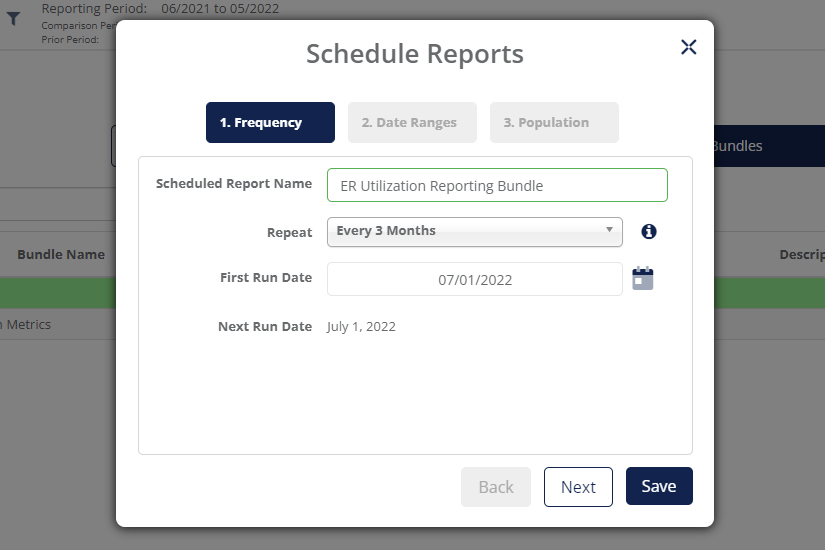Select the 3. Population tab

tap(554, 123)
